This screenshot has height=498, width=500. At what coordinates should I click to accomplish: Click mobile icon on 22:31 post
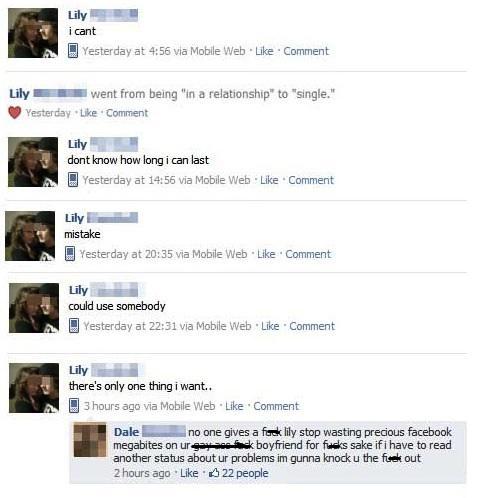click(74, 326)
